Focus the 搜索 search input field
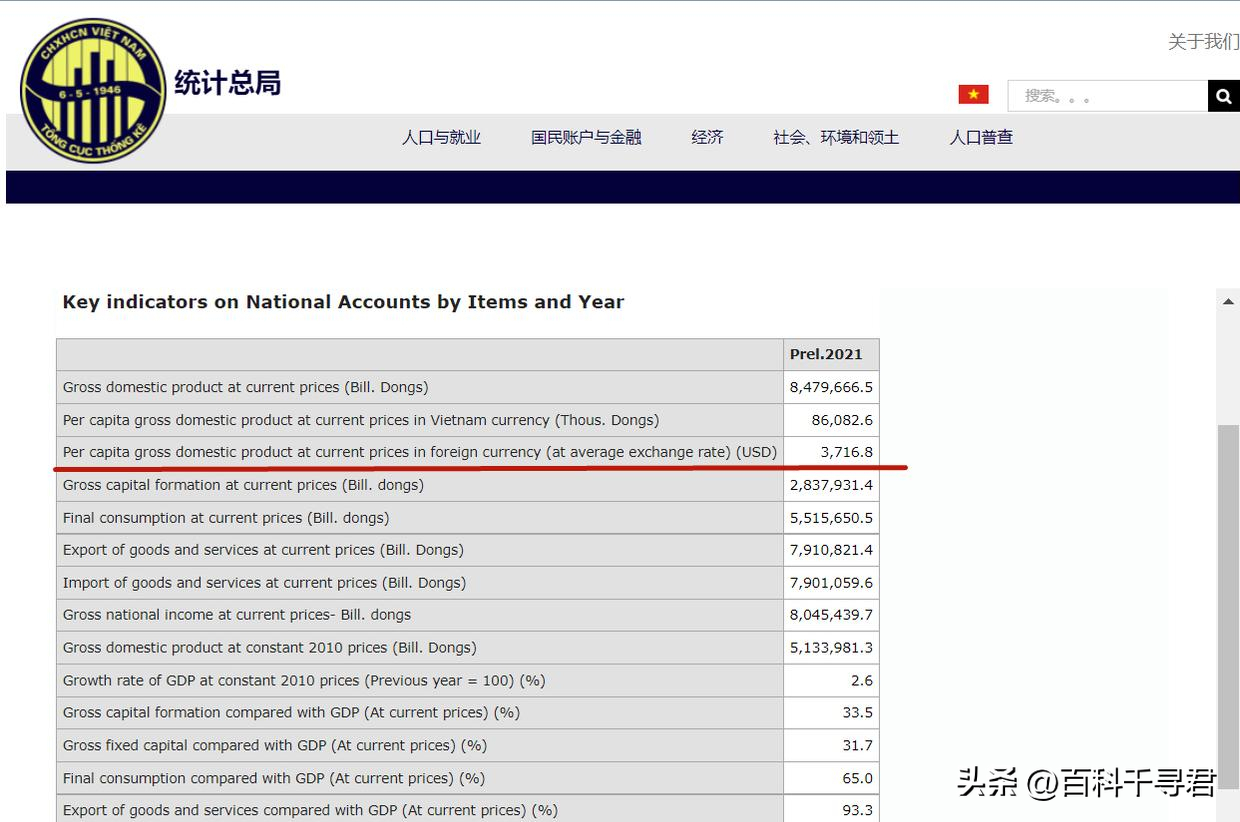1240x822 pixels. click(x=1107, y=96)
